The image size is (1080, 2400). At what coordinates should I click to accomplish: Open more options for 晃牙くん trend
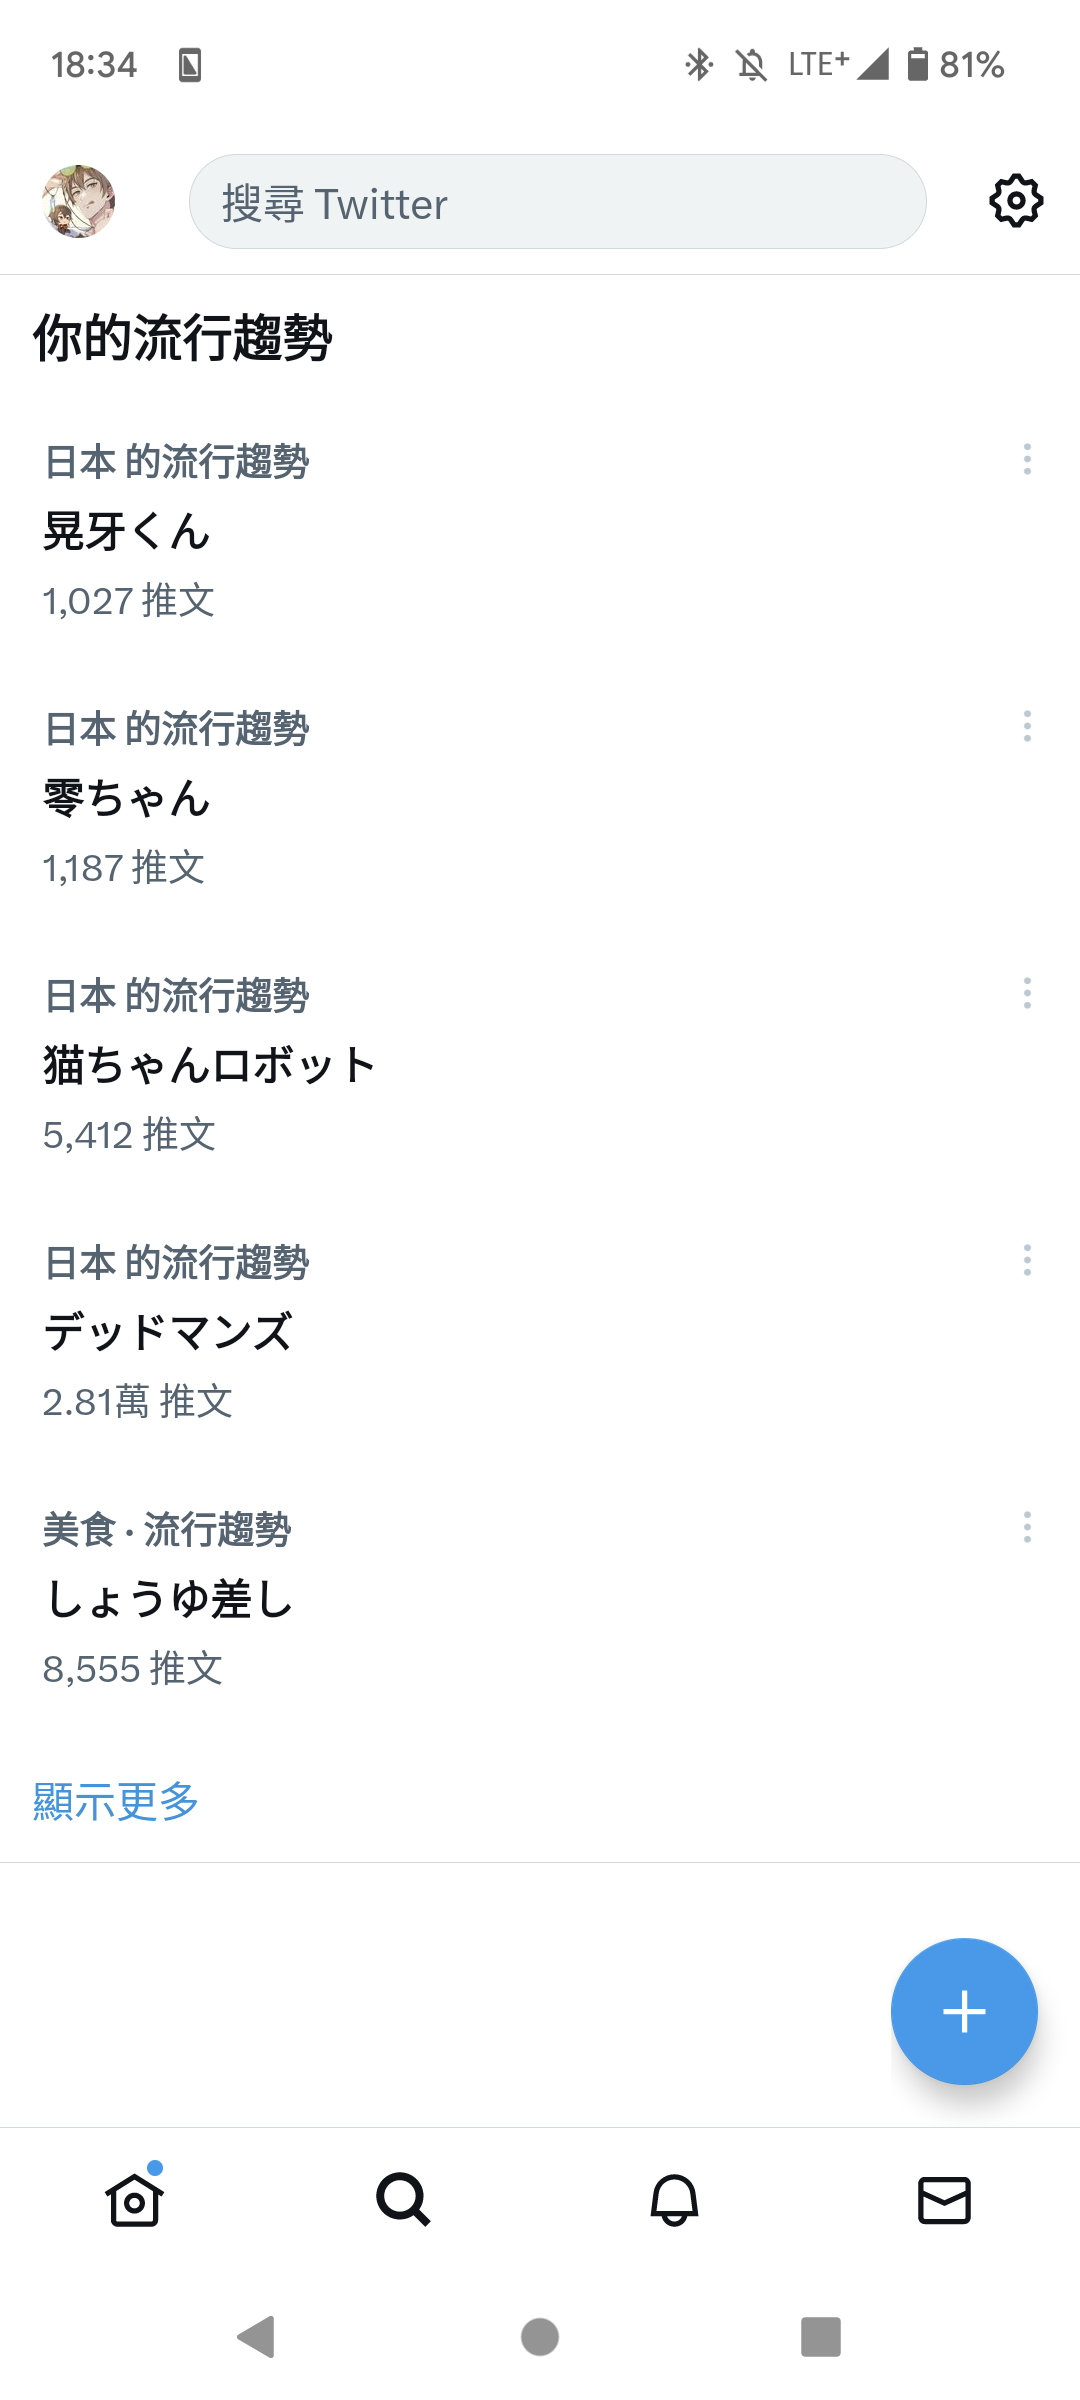[x=1027, y=460]
